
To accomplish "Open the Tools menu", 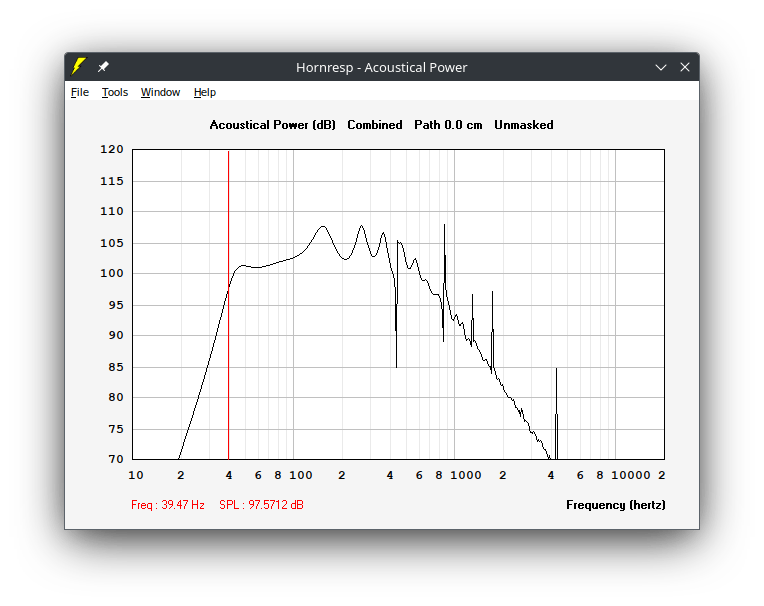I will point(115,92).
